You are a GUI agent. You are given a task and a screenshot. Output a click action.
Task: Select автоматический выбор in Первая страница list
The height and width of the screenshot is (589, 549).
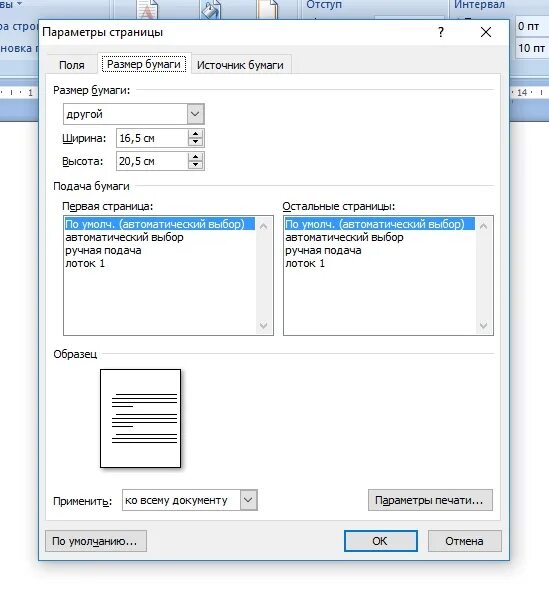tap(160, 237)
